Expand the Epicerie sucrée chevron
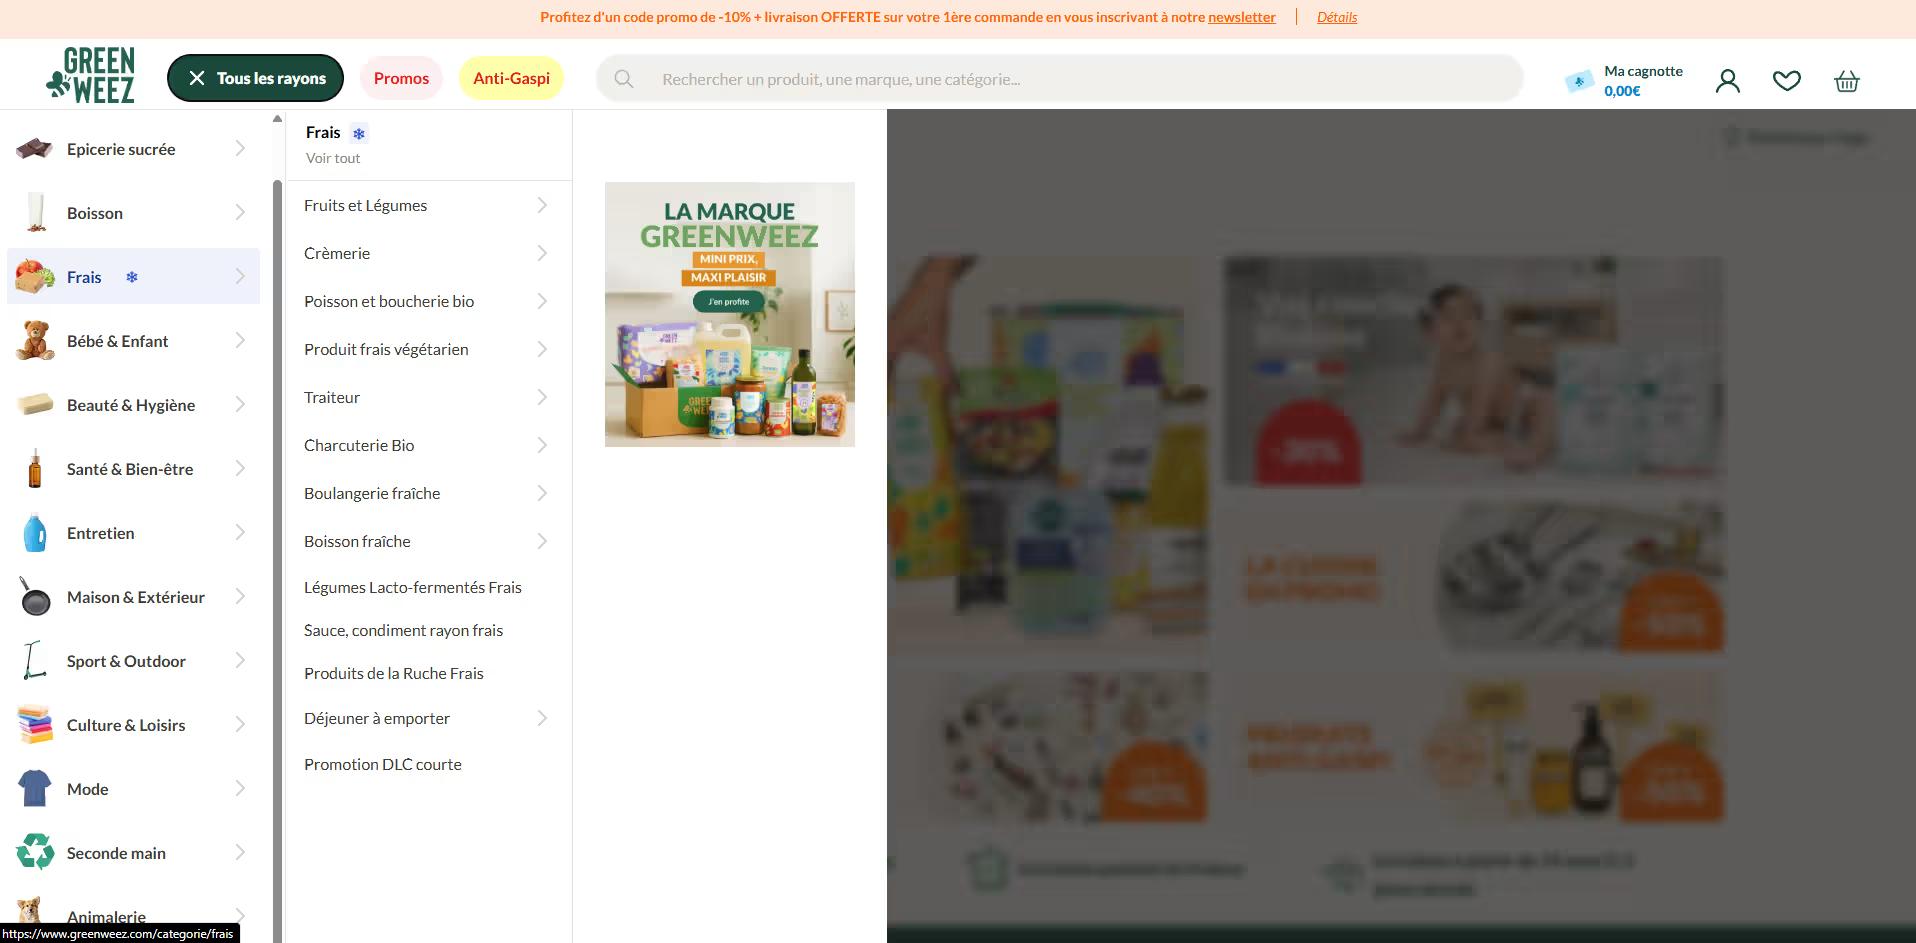This screenshot has width=1916, height=943. (x=240, y=148)
